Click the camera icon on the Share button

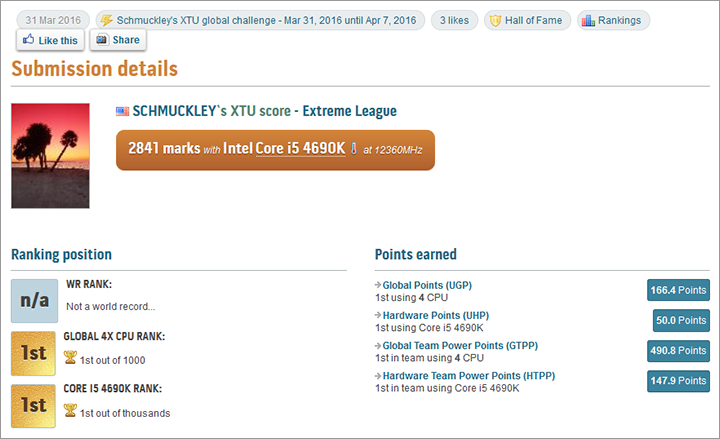(x=101, y=39)
